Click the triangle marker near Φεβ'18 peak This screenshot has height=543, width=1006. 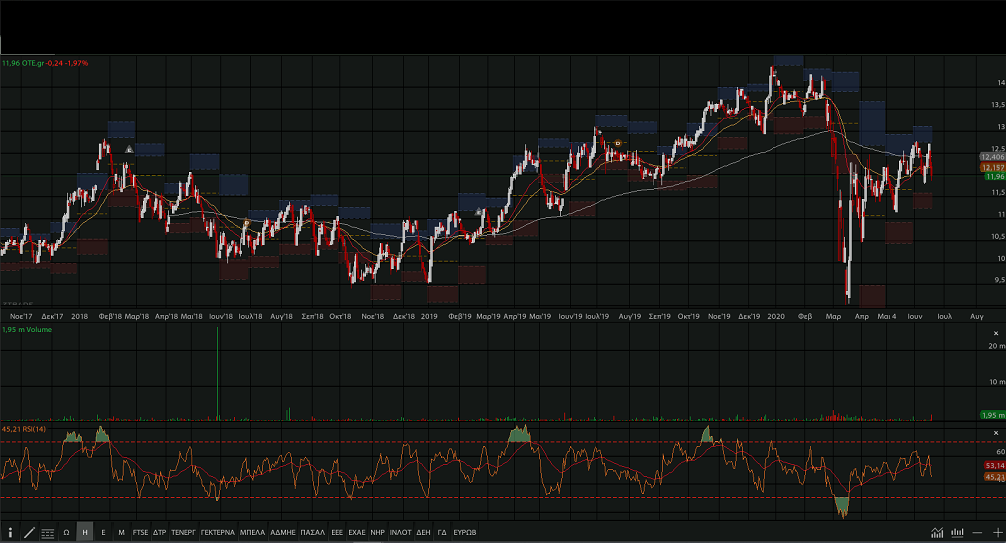(129, 149)
